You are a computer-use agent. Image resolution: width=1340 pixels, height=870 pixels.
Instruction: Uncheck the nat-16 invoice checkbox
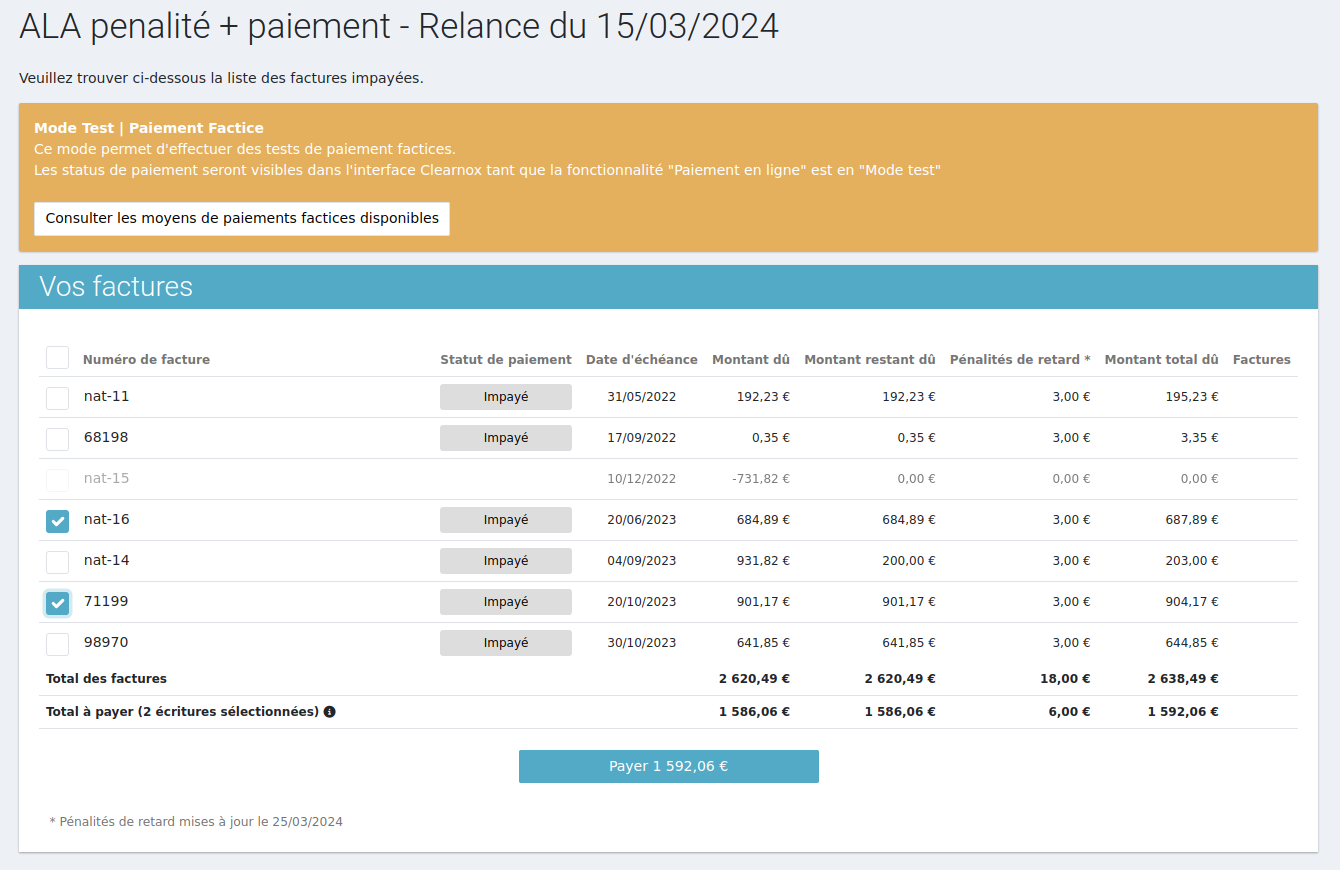(58, 521)
